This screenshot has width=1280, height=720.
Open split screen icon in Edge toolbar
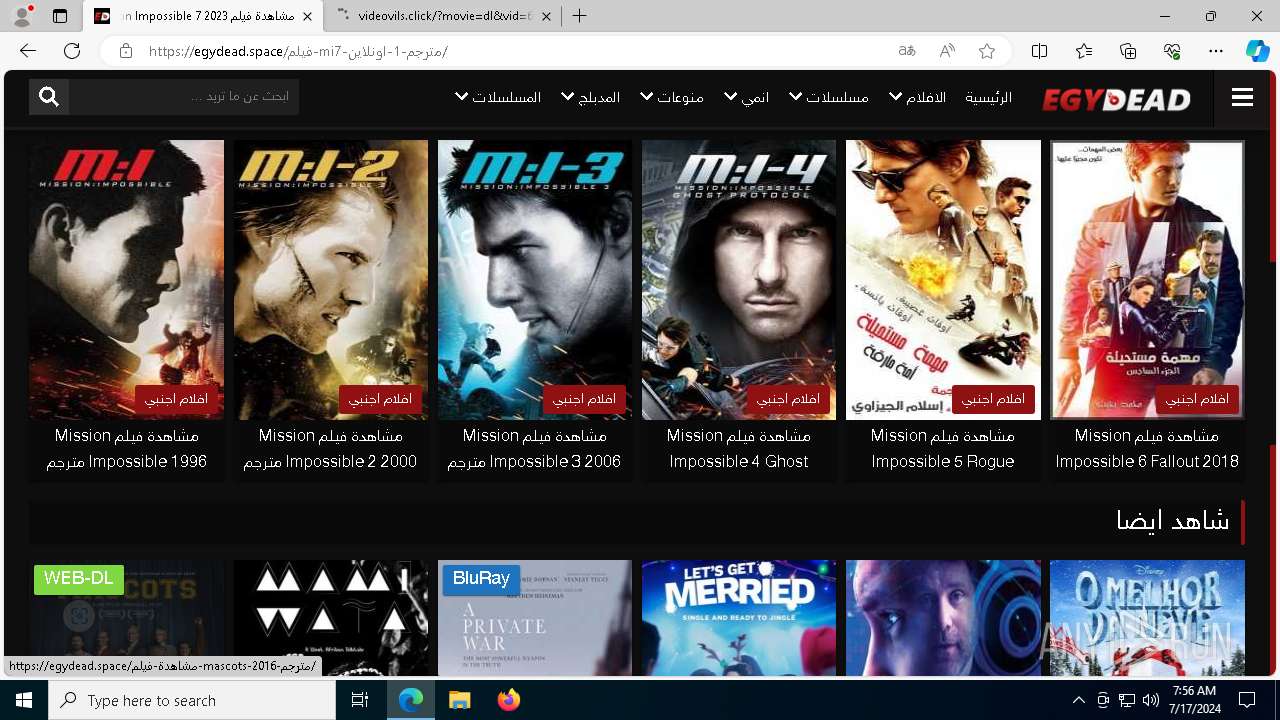click(x=1040, y=51)
